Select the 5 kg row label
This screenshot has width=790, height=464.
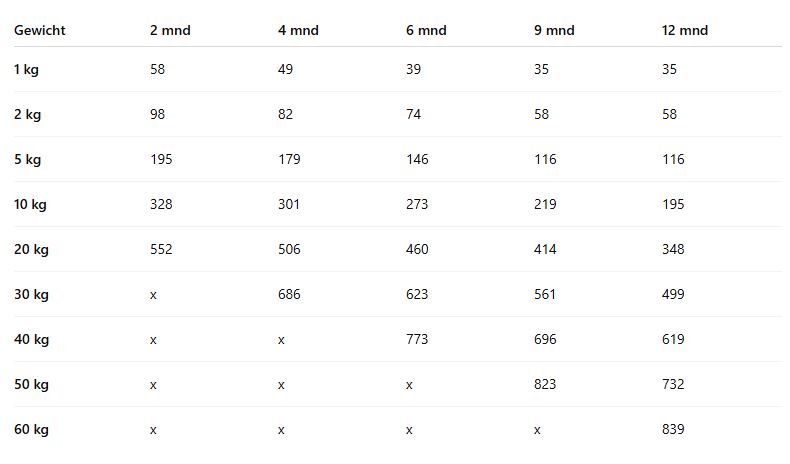pyautogui.click(x=27, y=159)
